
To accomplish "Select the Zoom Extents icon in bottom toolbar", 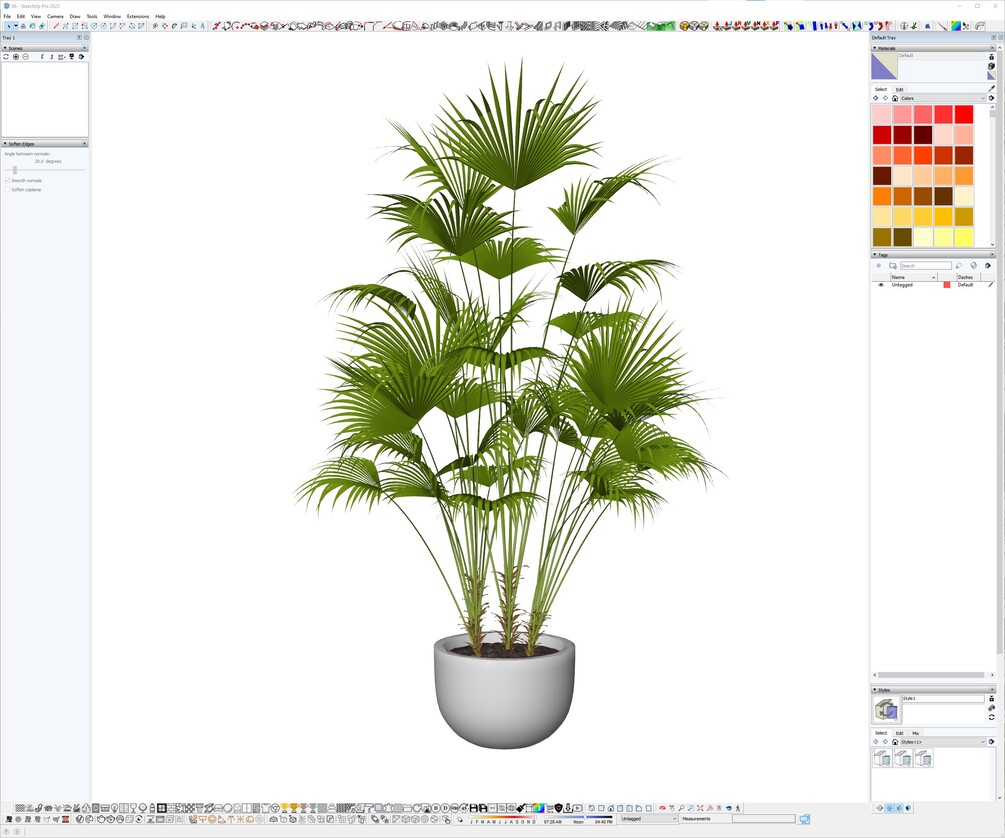I will [x=700, y=808].
